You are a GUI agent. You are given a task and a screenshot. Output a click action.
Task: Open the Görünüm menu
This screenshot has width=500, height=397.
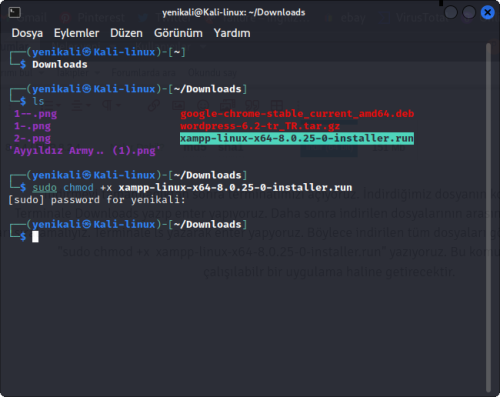point(178,33)
